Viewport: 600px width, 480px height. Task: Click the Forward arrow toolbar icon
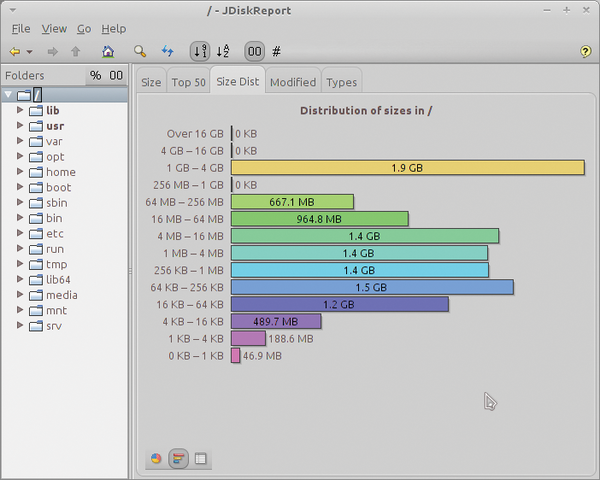tap(52, 51)
